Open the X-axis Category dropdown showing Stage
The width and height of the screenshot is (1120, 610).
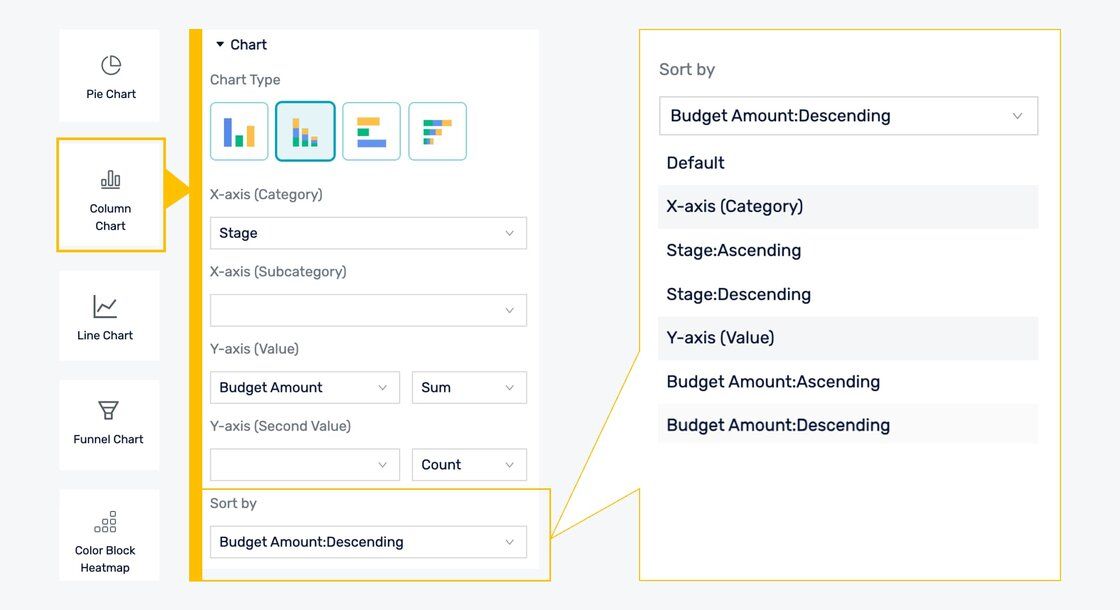[369, 233]
